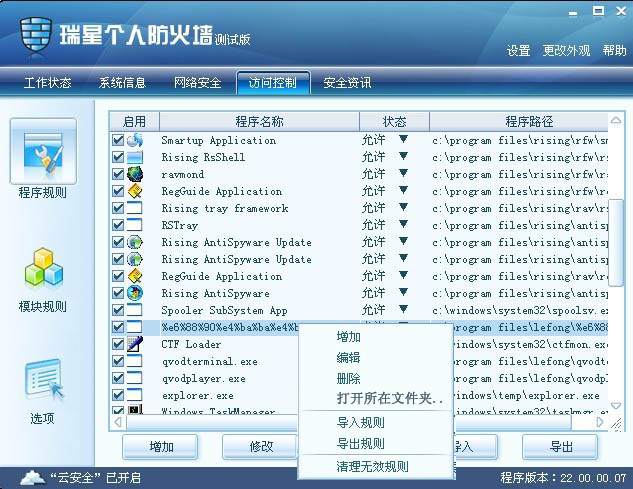Viewport: 633px width, 489px height.
Task: Open status dropdown for Rising tray framework
Action: pyautogui.click(x=403, y=207)
